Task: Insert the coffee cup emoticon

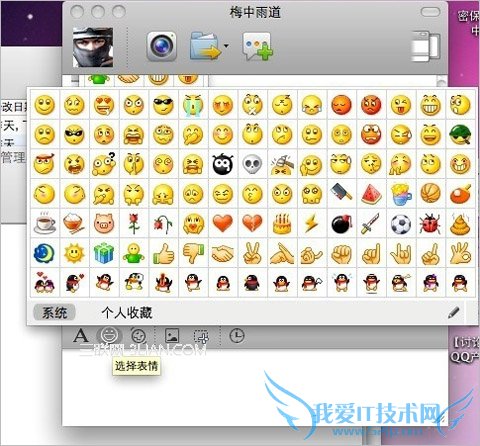Action: [x=45, y=223]
